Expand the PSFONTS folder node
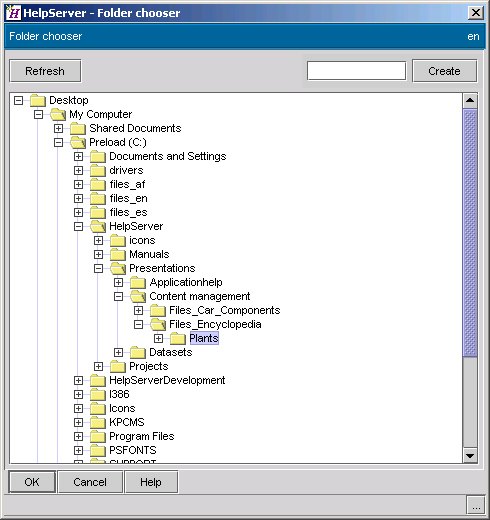This screenshot has height=520, width=490. [79, 450]
